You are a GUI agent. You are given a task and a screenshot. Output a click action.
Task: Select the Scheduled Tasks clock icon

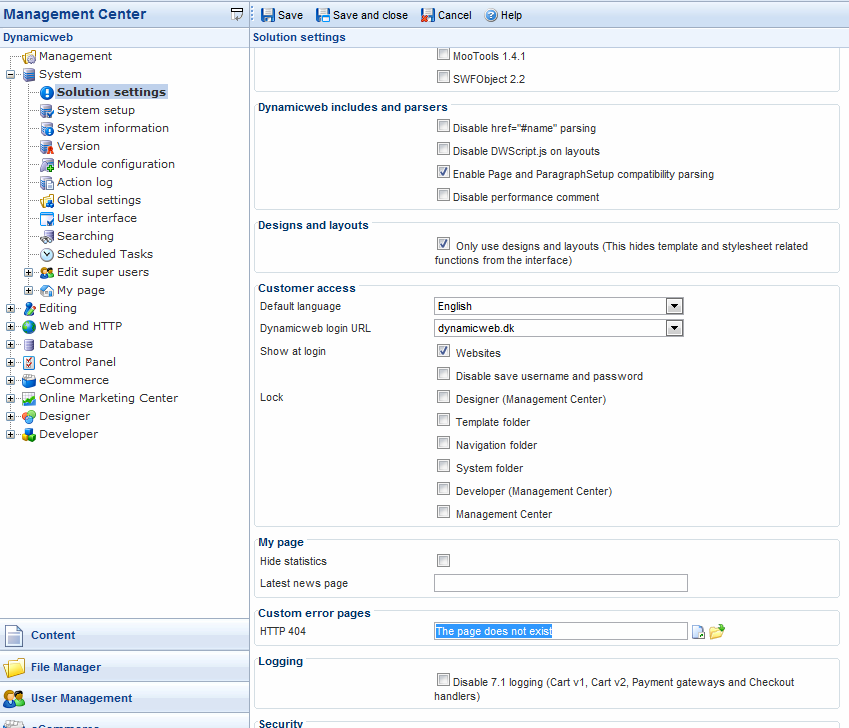pos(47,254)
